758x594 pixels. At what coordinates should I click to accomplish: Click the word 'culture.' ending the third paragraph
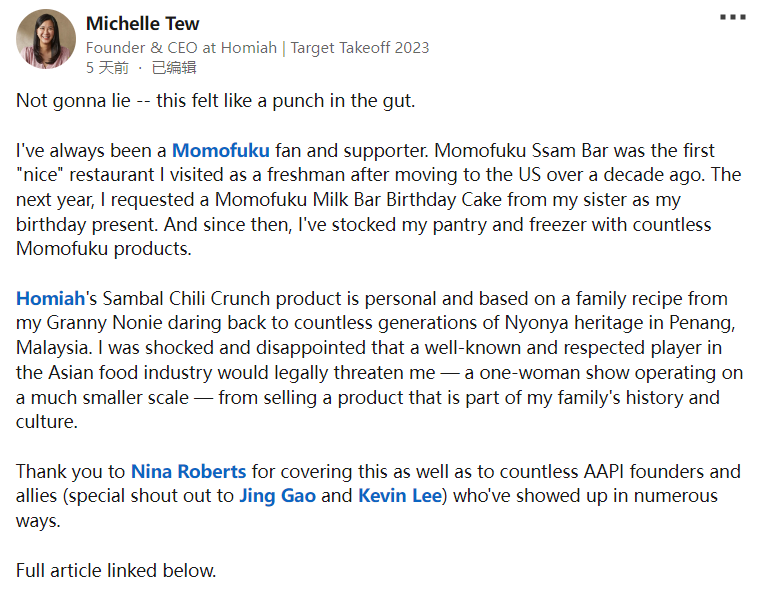pos(47,422)
